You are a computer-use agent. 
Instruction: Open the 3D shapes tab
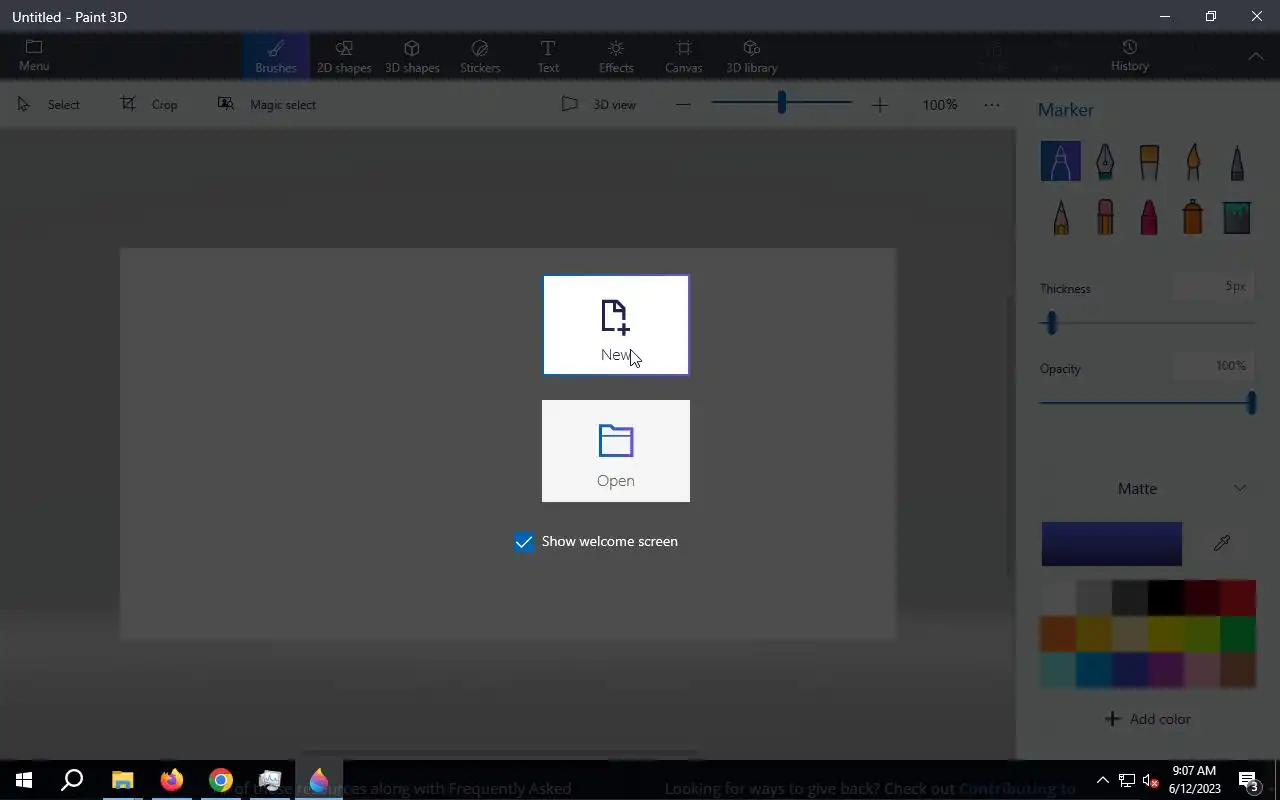tap(412, 56)
